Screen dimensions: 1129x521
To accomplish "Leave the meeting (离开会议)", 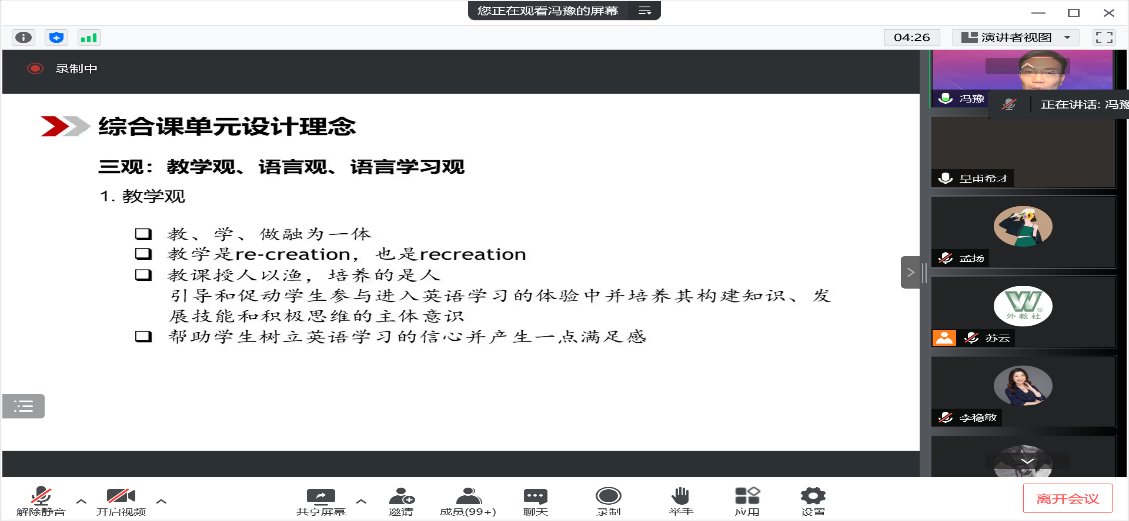I will coord(1067,498).
